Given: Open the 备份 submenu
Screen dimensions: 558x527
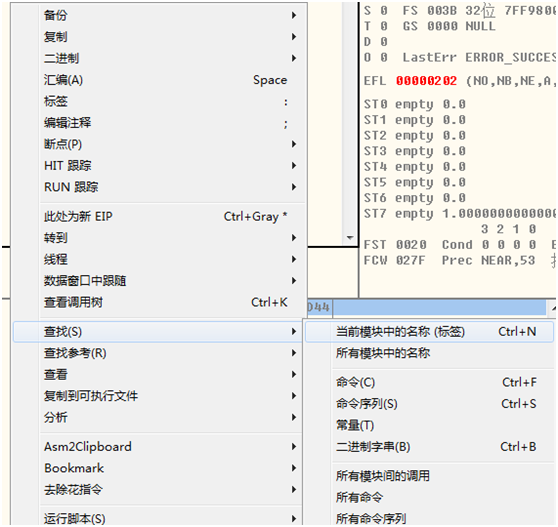Looking at the screenshot, I should click(158, 15).
